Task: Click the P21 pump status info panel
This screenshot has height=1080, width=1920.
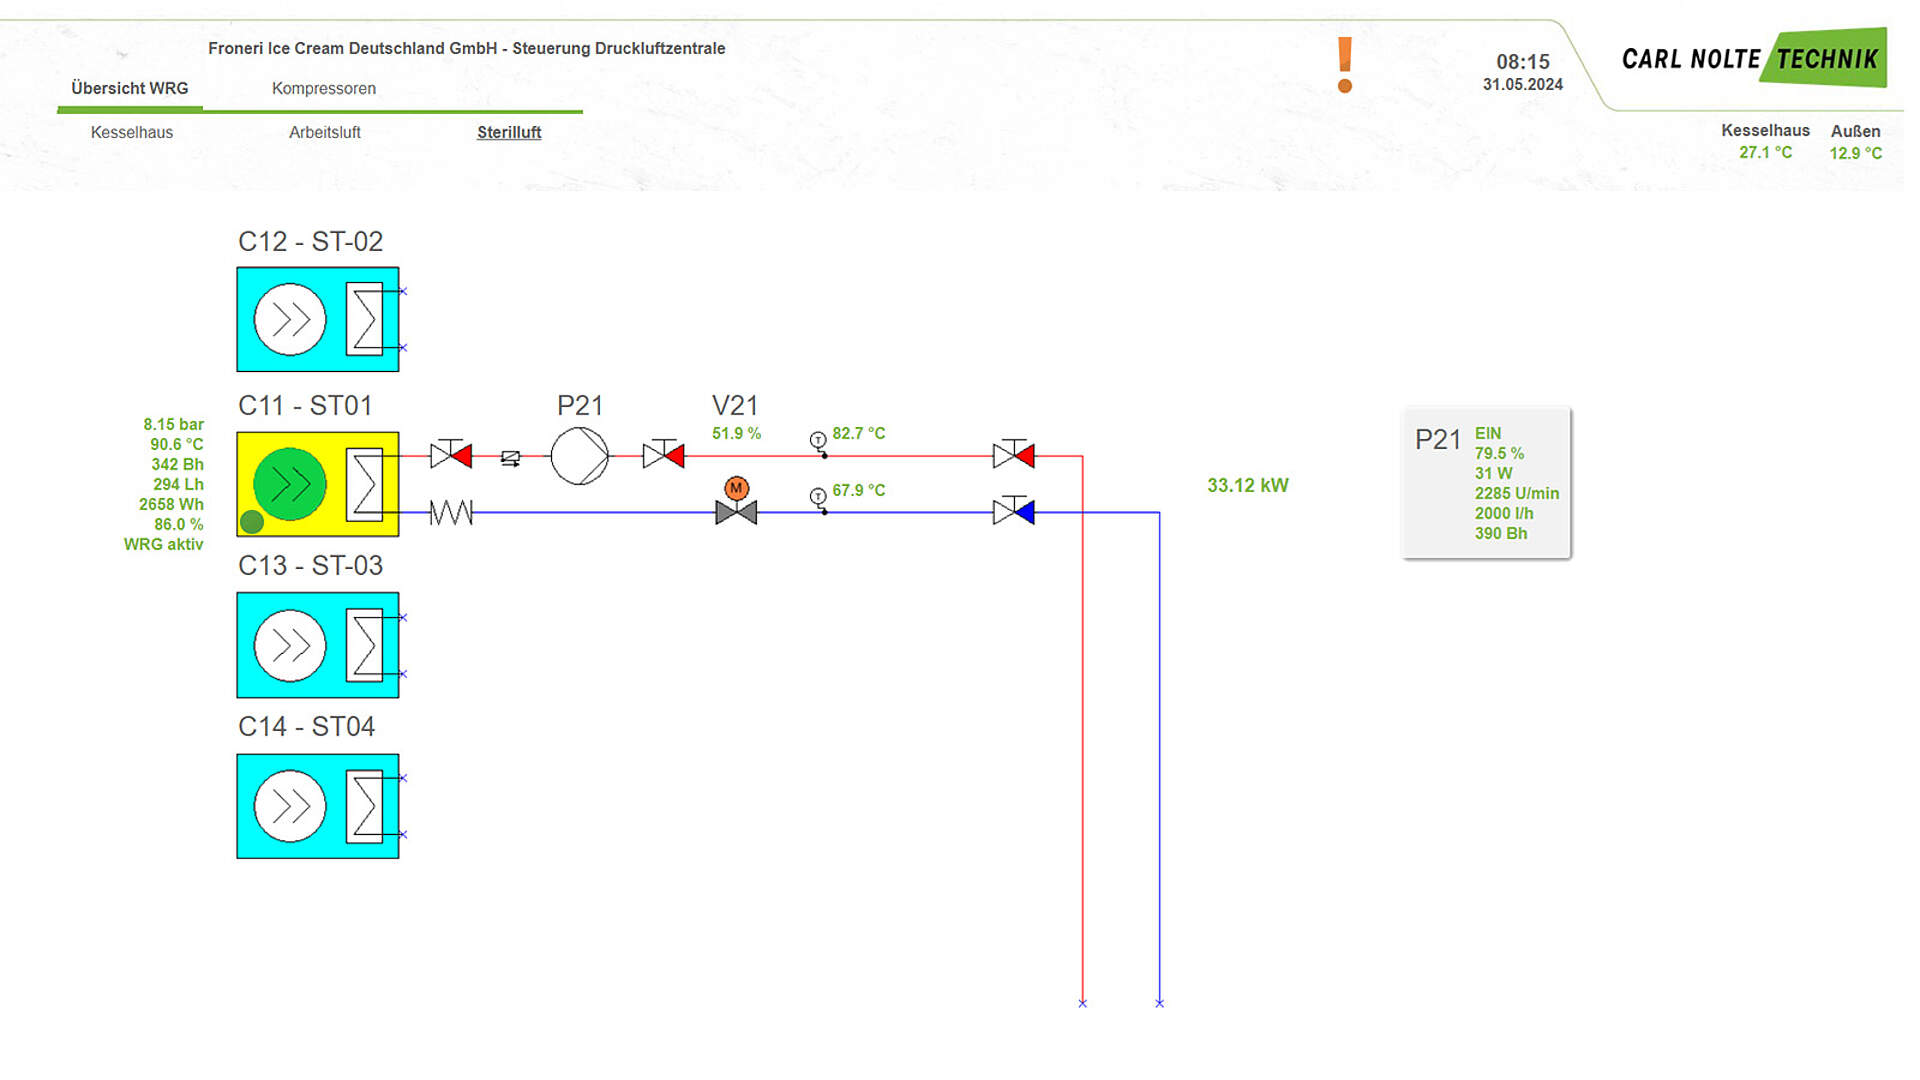Action: [1486, 483]
